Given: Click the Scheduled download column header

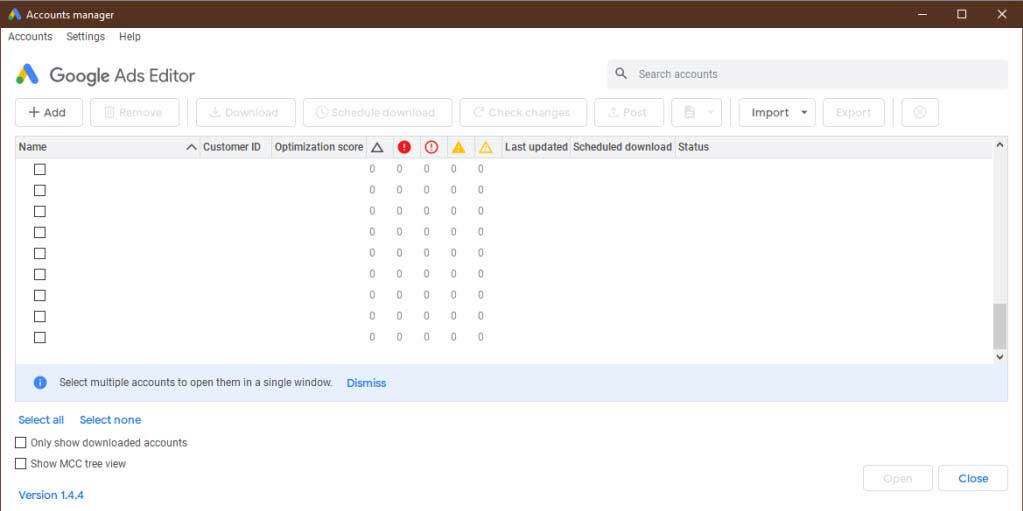Looking at the screenshot, I should (x=622, y=147).
